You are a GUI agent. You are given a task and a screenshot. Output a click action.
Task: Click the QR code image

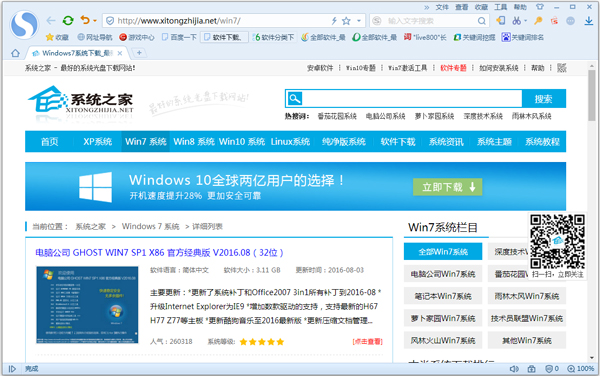click(x=558, y=241)
